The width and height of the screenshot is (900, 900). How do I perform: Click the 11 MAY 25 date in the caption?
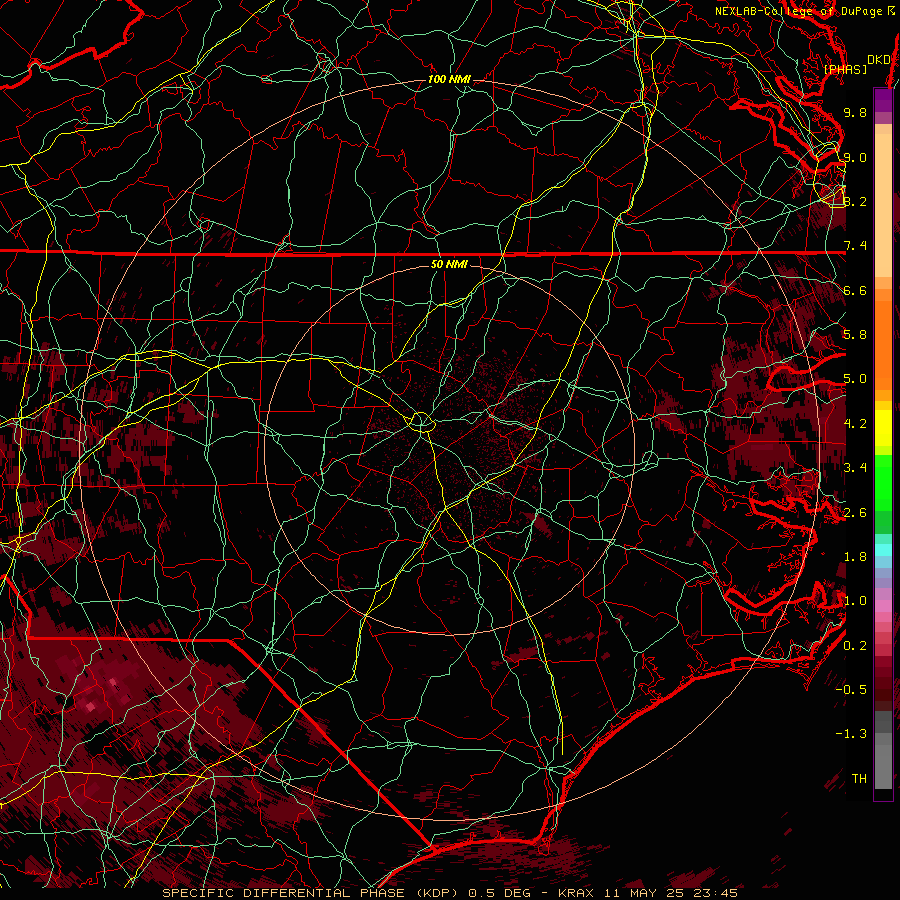pos(645,893)
